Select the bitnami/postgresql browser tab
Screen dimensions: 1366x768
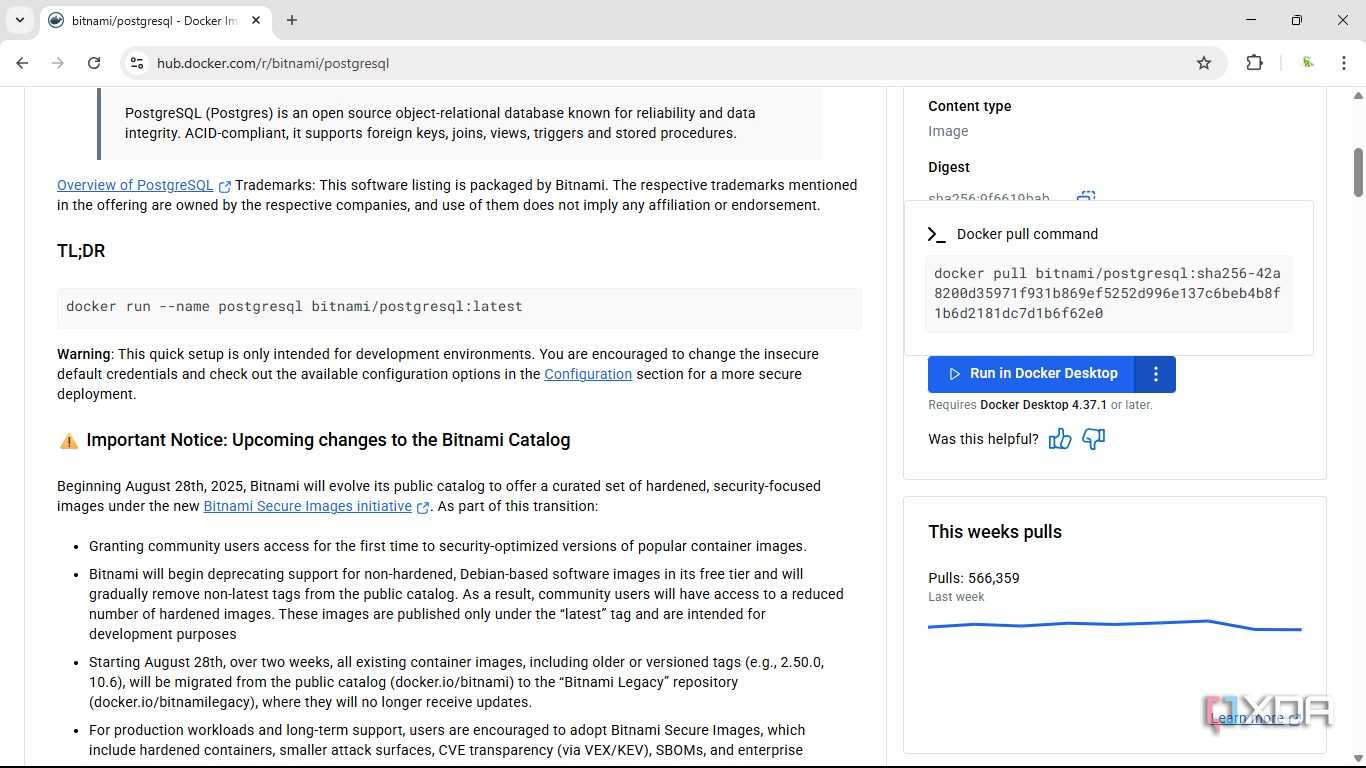click(155, 20)
